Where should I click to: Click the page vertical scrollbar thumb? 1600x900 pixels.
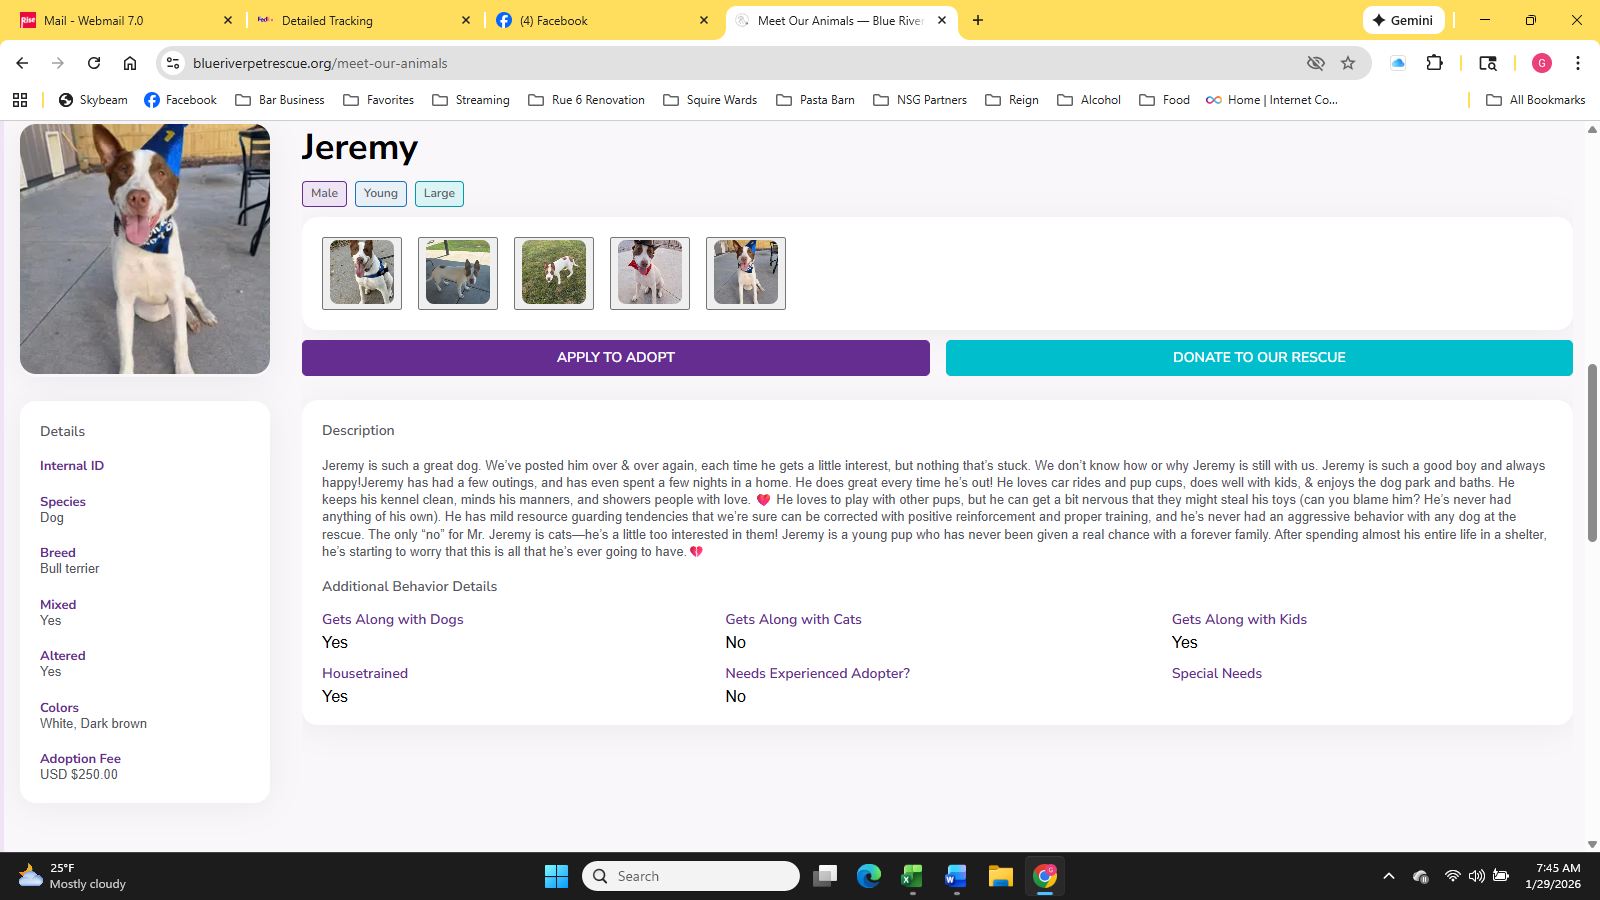[x=1592, y=453]
